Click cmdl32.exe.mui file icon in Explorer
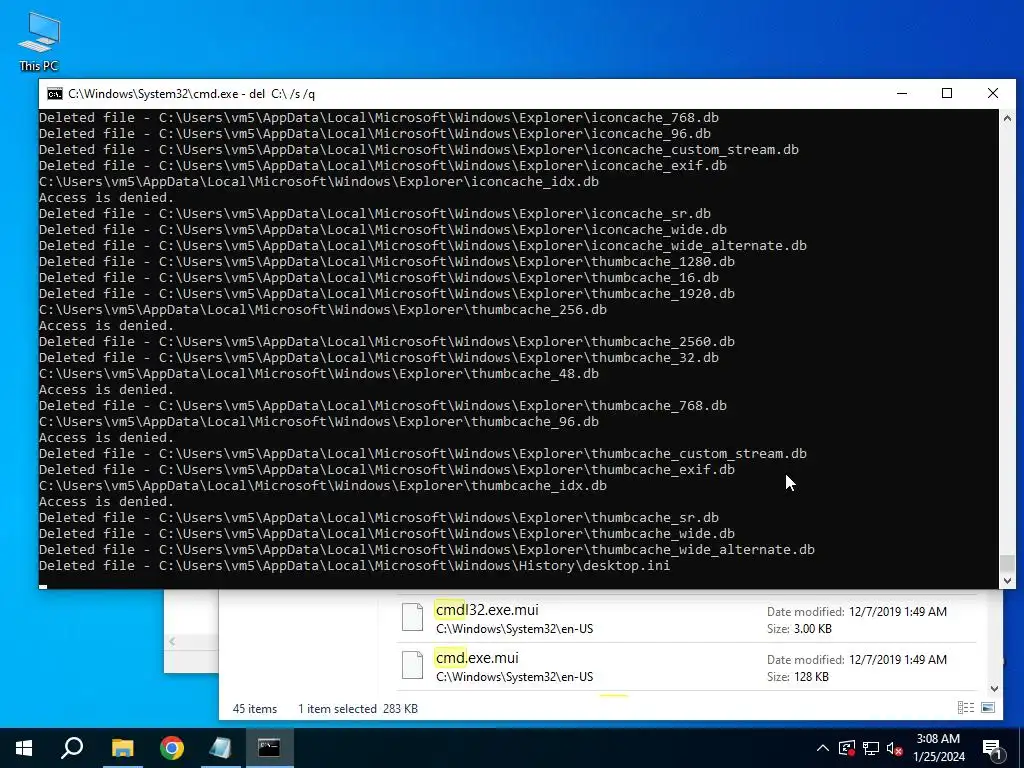Viewport: 1024px width, 768px height. tap(412, 617)
